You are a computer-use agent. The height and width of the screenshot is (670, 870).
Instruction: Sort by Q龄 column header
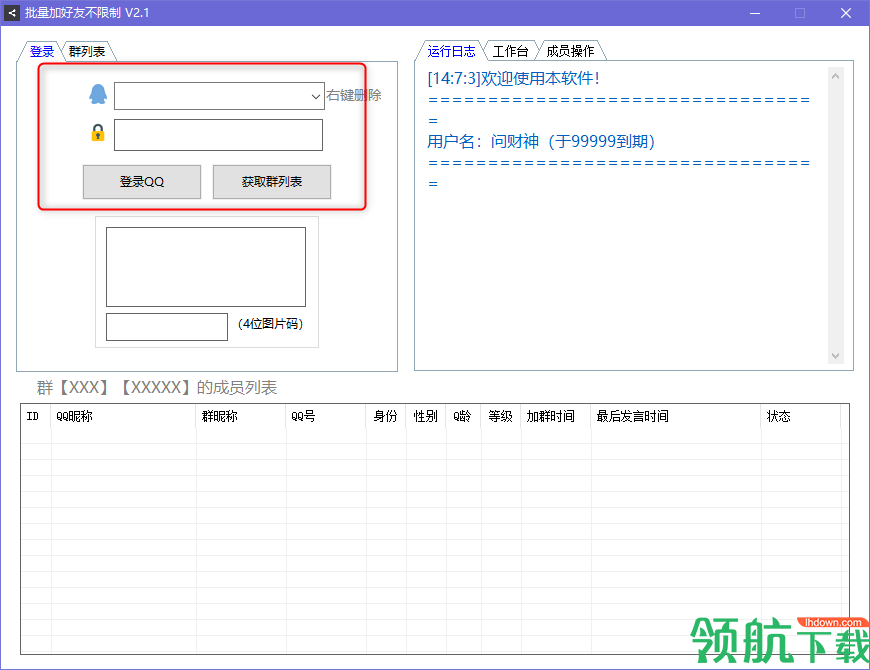pos(463,417)
